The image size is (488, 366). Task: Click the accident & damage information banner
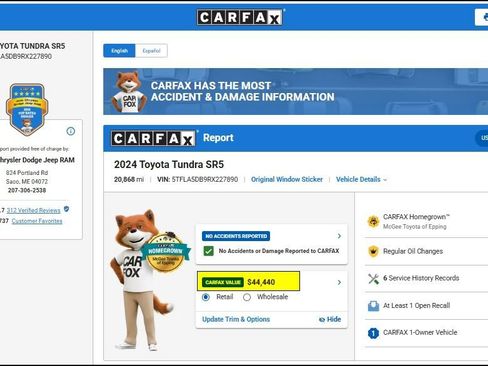click(x=295, y=92)
